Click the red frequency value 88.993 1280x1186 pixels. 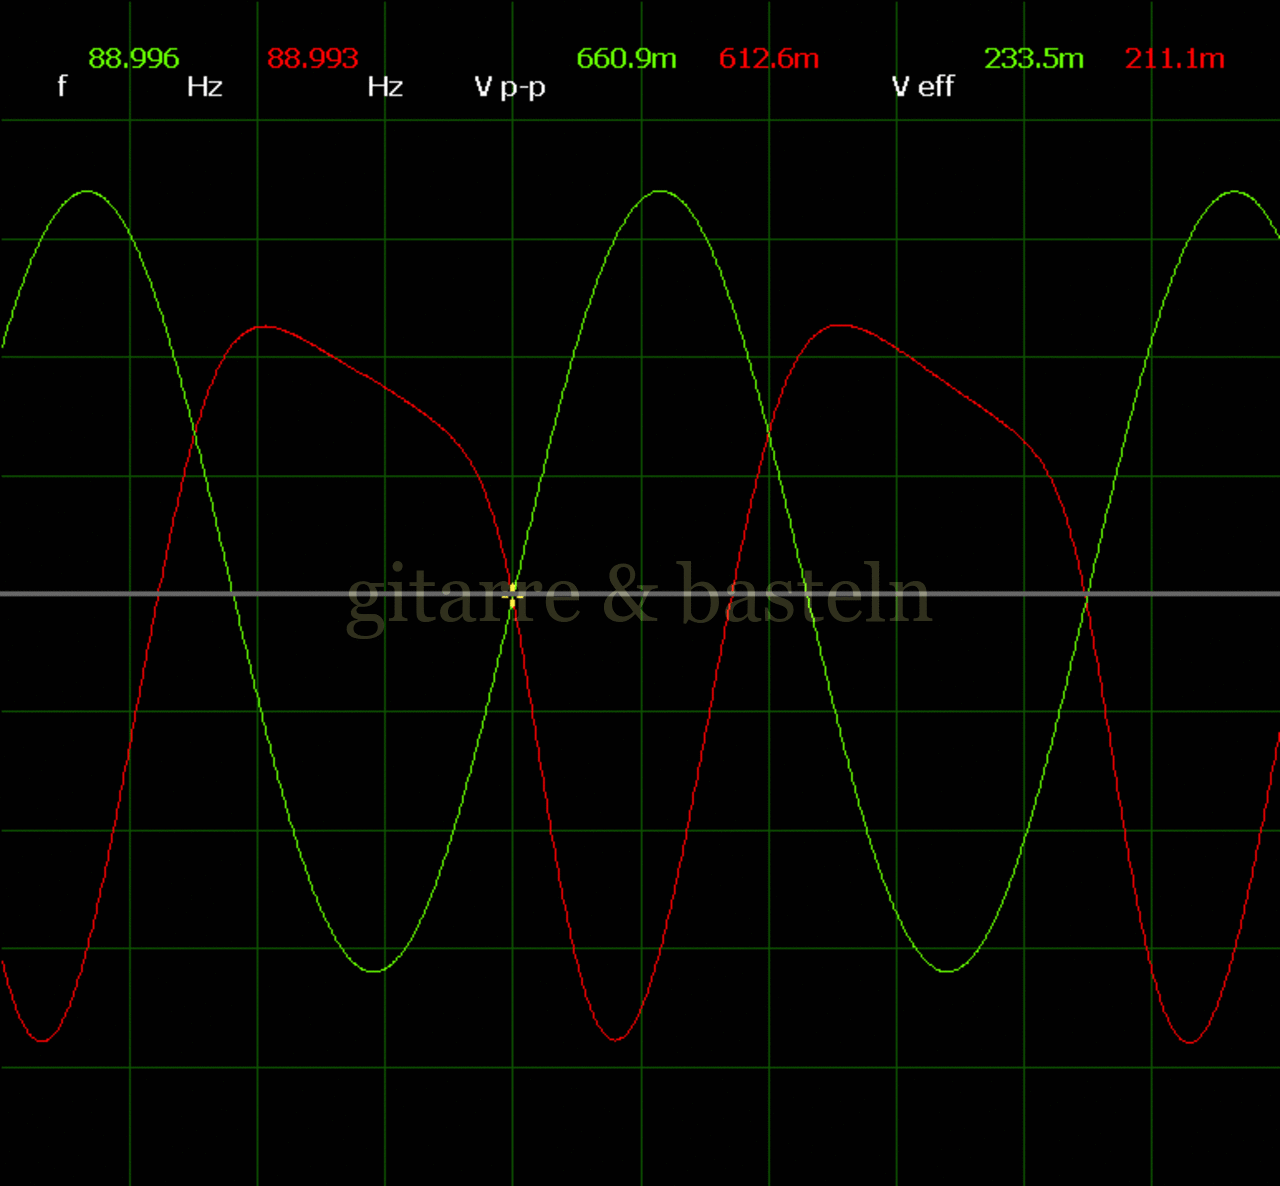pos(312,58)
